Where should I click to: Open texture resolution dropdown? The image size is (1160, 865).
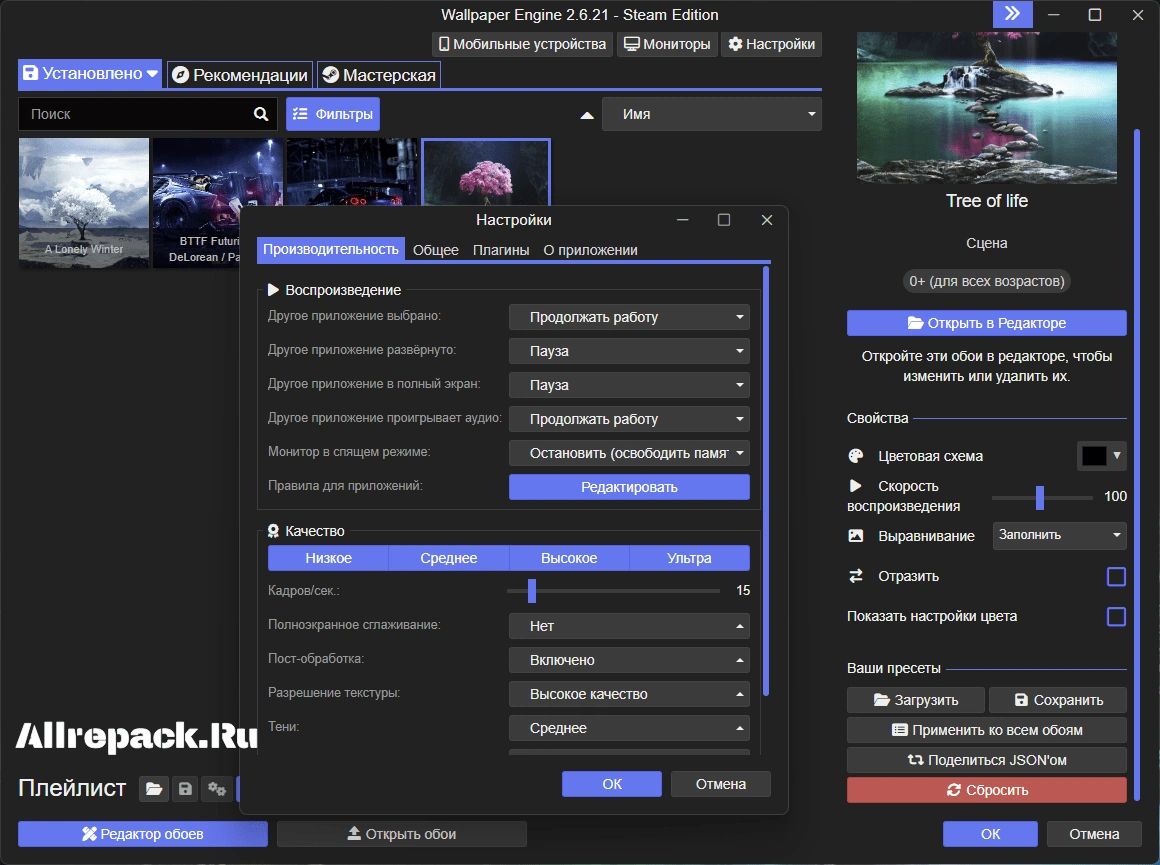tap(629, 694)
